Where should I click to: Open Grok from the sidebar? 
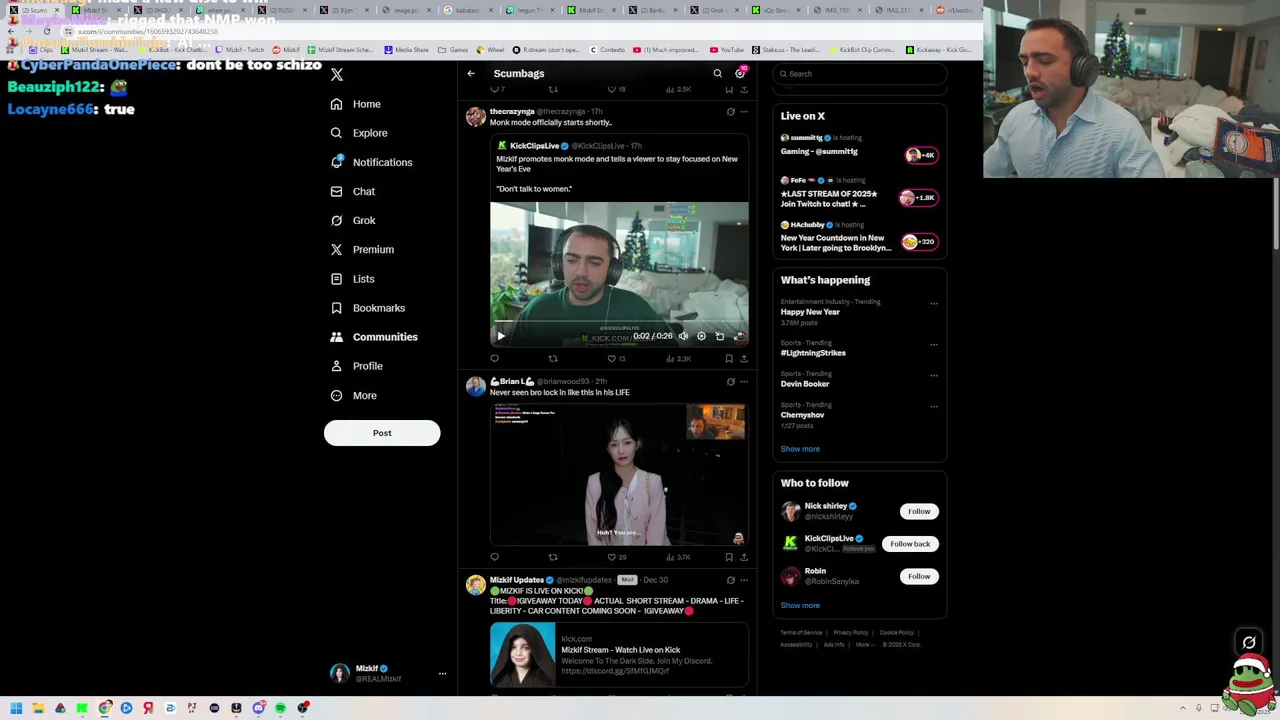pos(352,220)
